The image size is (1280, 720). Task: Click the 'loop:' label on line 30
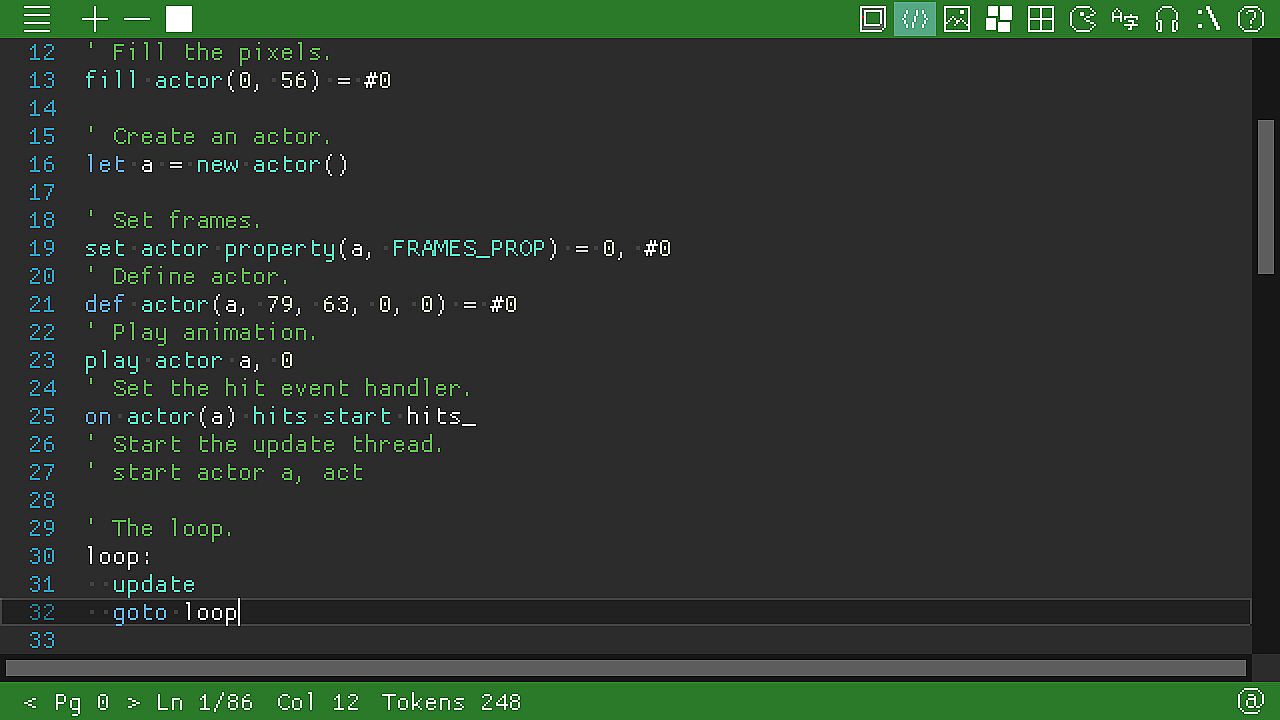[x=119, y=556]
